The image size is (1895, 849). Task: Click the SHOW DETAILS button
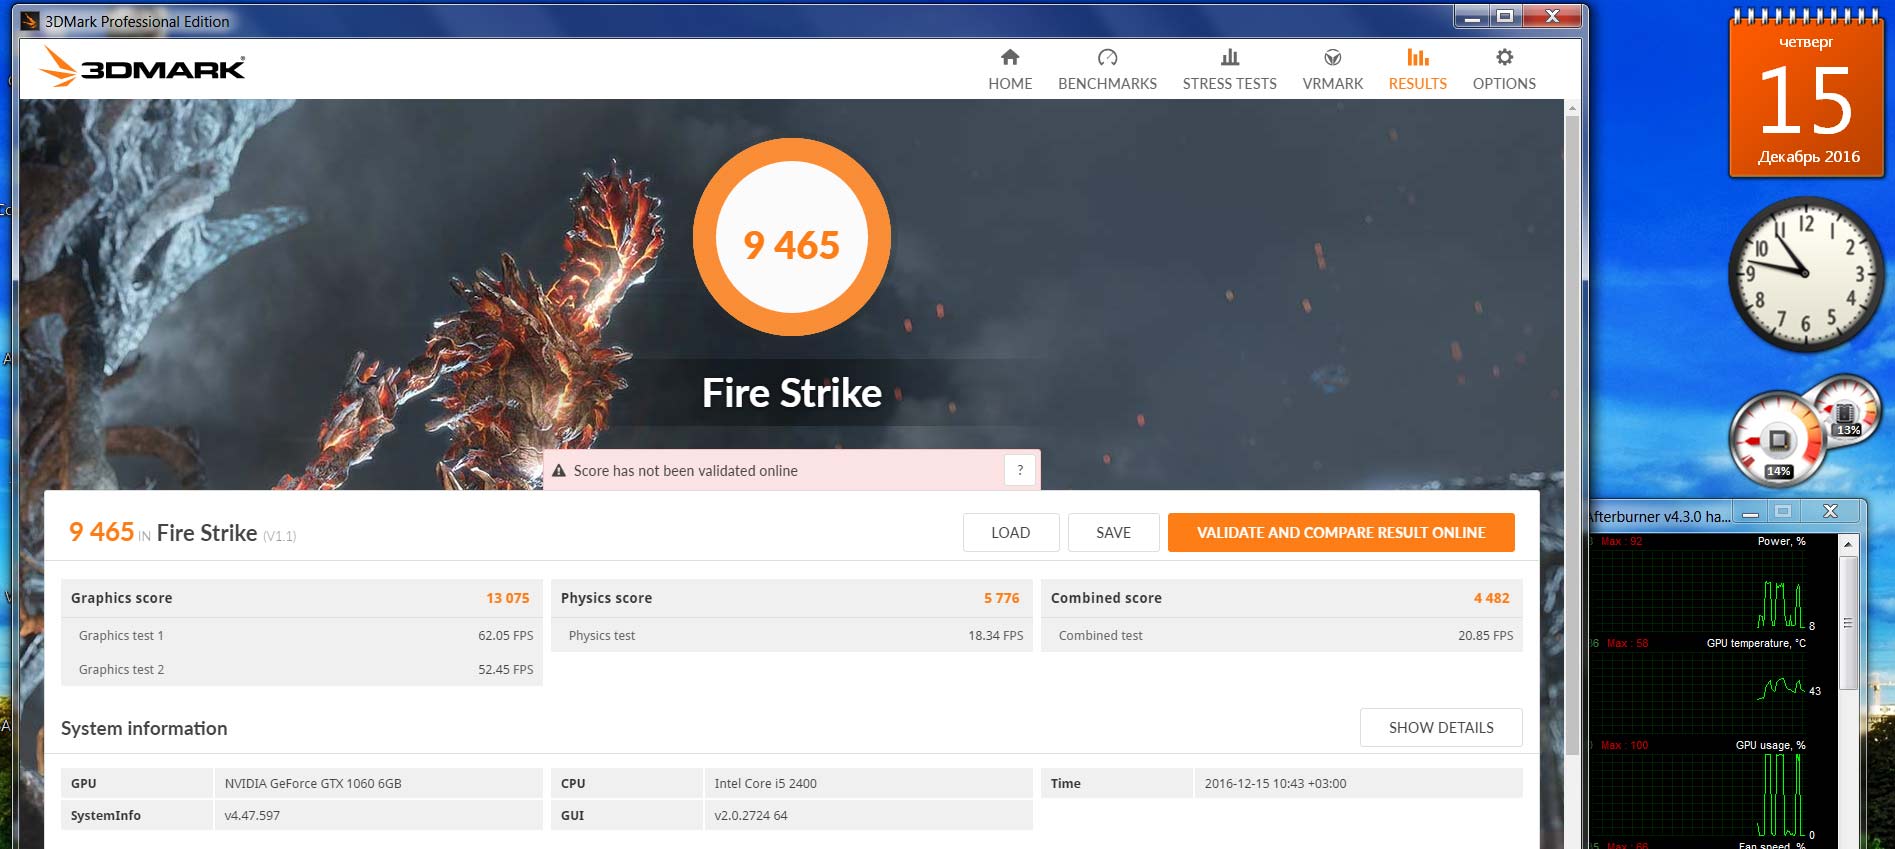coord(1441,728)
